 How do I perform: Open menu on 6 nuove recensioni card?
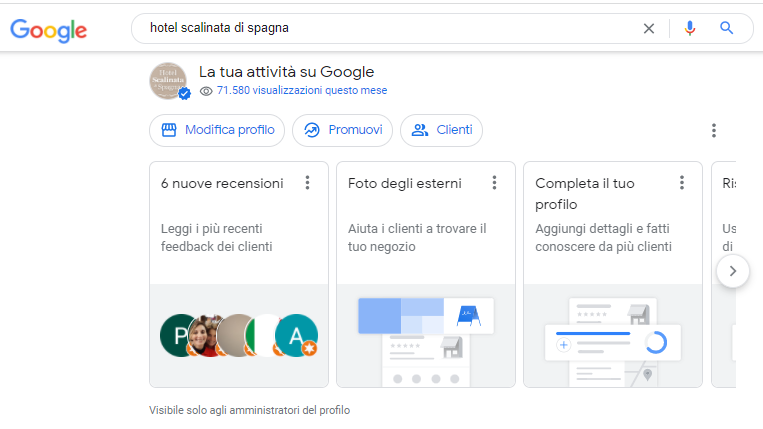click(307, 183)
